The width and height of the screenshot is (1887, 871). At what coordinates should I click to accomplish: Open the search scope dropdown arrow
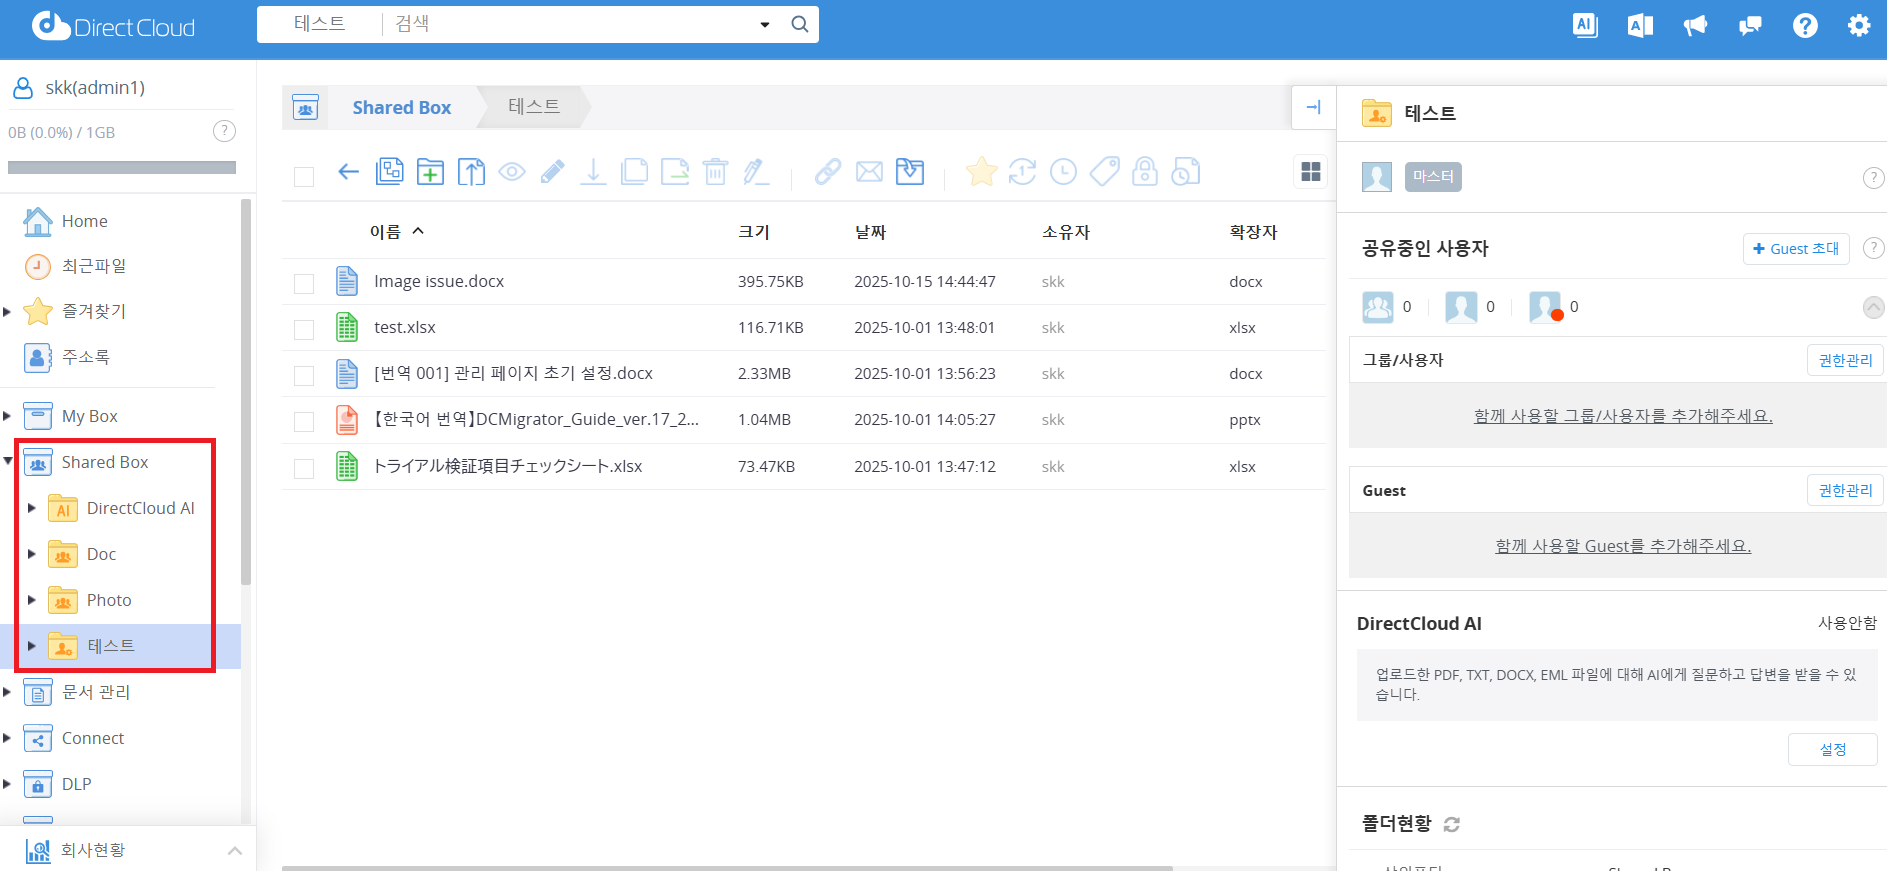coord(765,24)
